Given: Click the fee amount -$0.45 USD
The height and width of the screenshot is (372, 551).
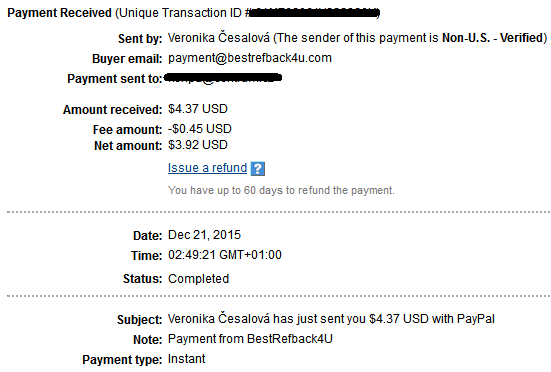Looking at the screenshot, I should pos(200,129).
